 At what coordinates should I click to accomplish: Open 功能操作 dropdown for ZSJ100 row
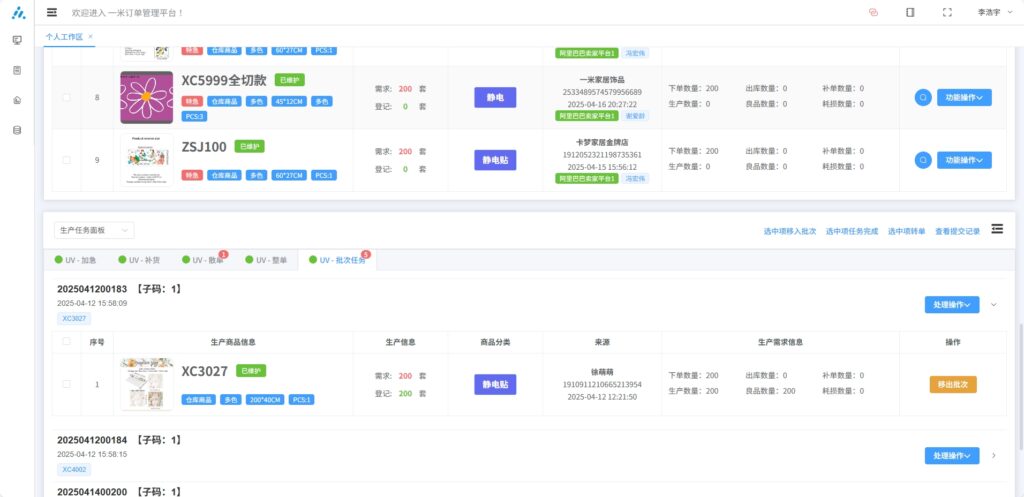click(x=964, y=160)
